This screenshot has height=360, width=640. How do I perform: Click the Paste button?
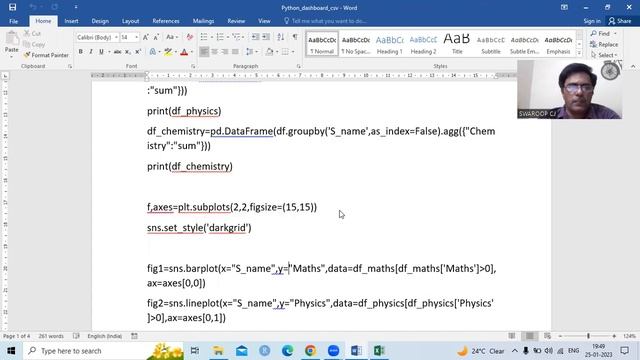coord(11,43)
